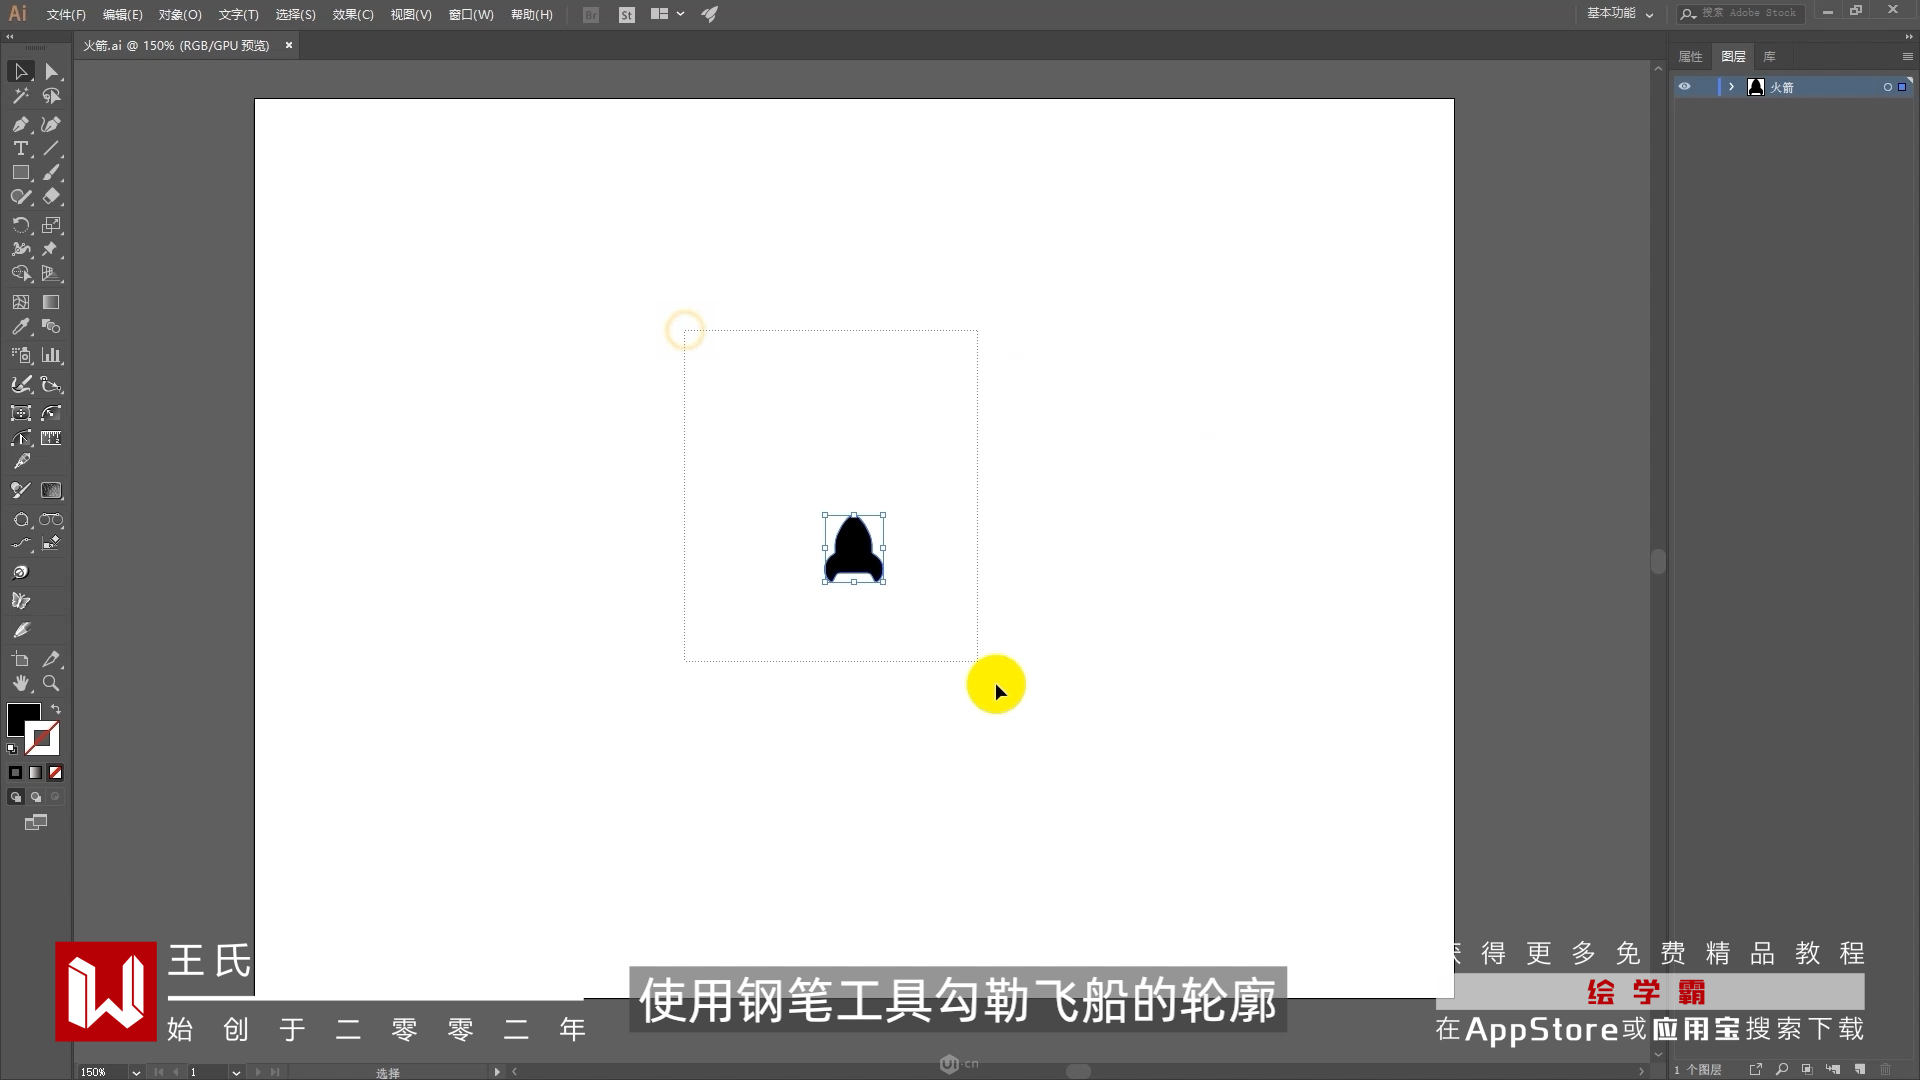Open zoom level dropdown at 150%
This screenshot has height=1080, width=1920.
tap(136, 1072)
